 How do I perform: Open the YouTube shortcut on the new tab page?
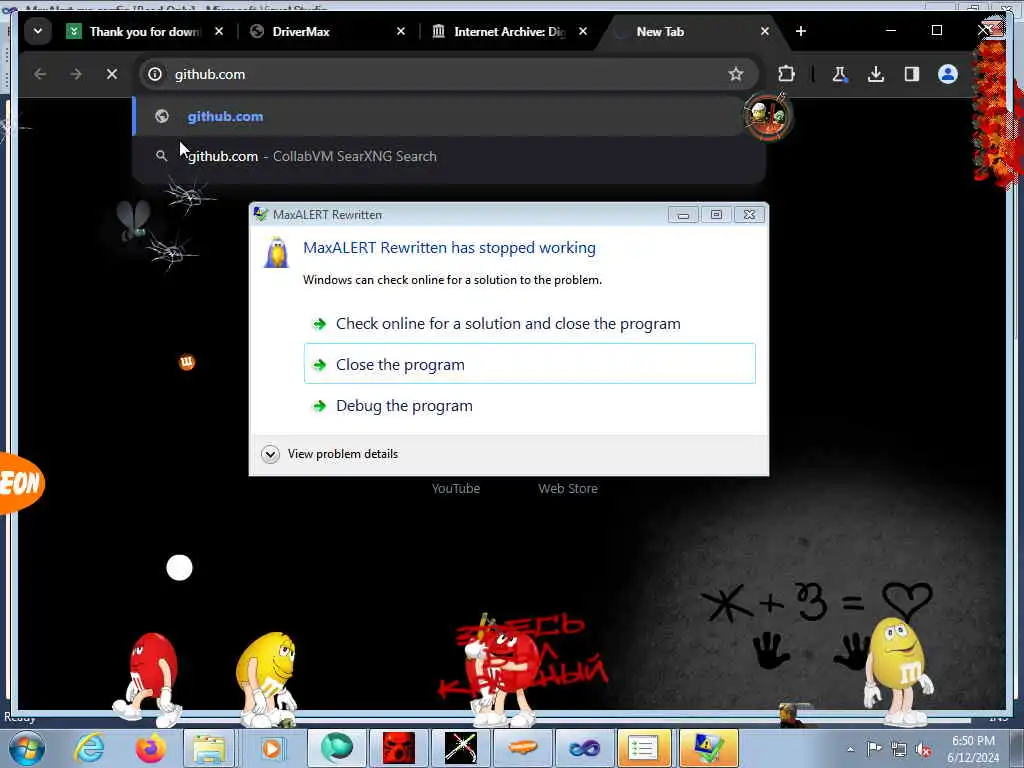click(456, 488)
